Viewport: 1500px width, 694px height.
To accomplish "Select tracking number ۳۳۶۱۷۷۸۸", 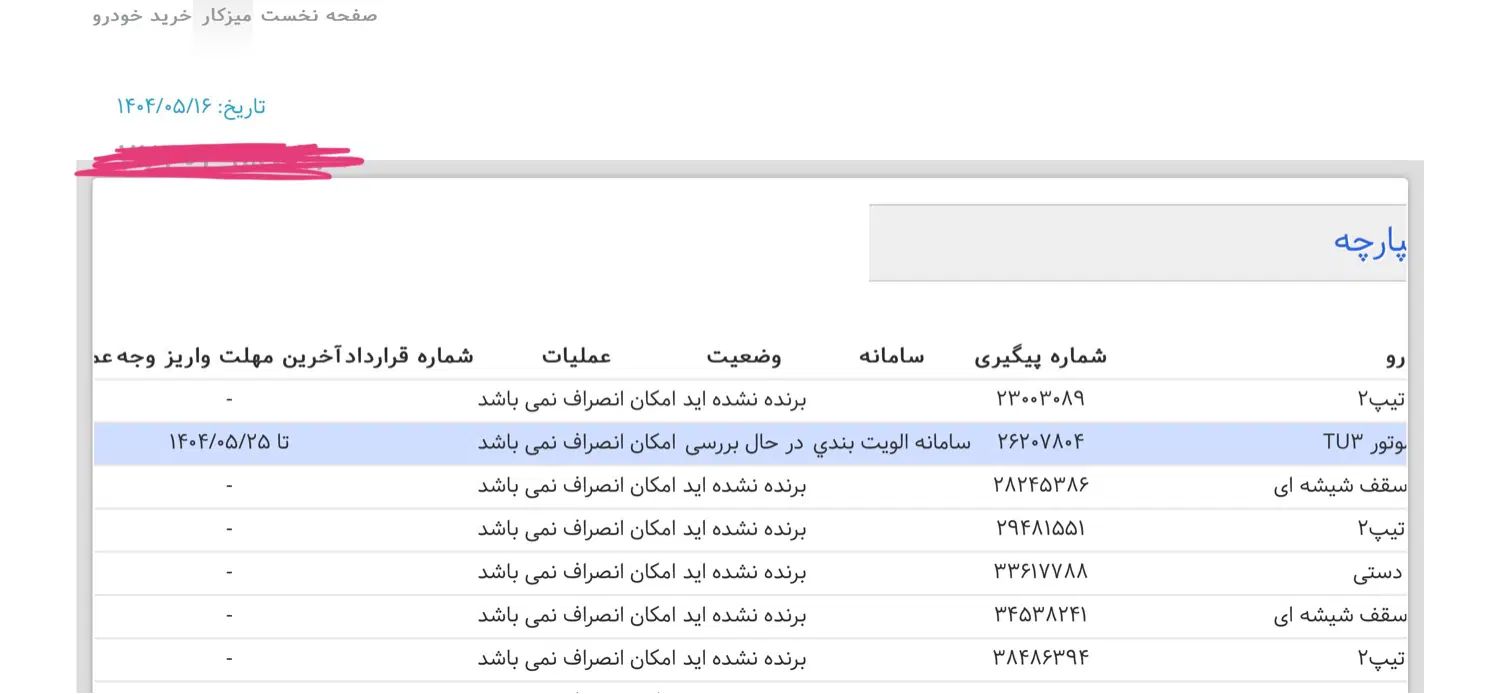I will click(1040, 572).
